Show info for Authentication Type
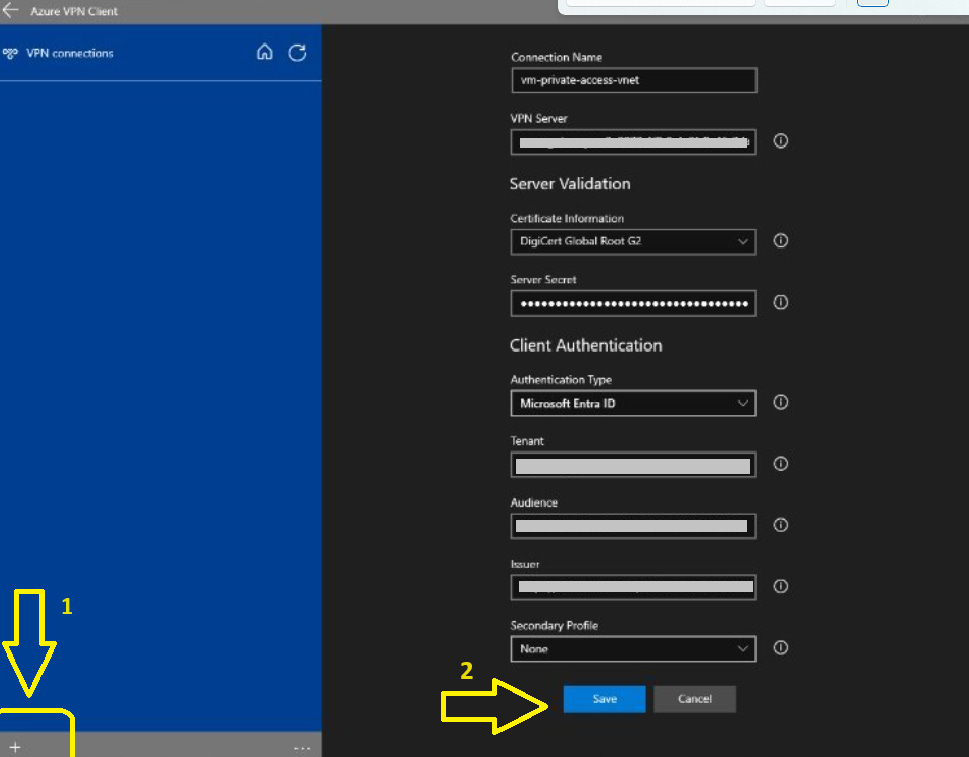 click(781, 402)
